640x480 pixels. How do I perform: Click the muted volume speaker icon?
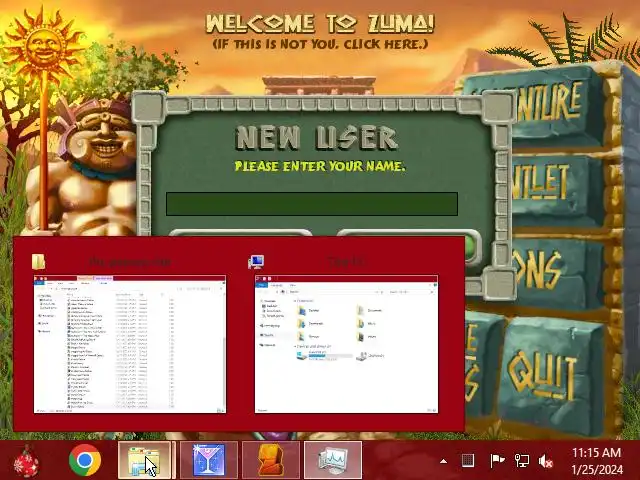pyautogui.click(x=545, y=461)
